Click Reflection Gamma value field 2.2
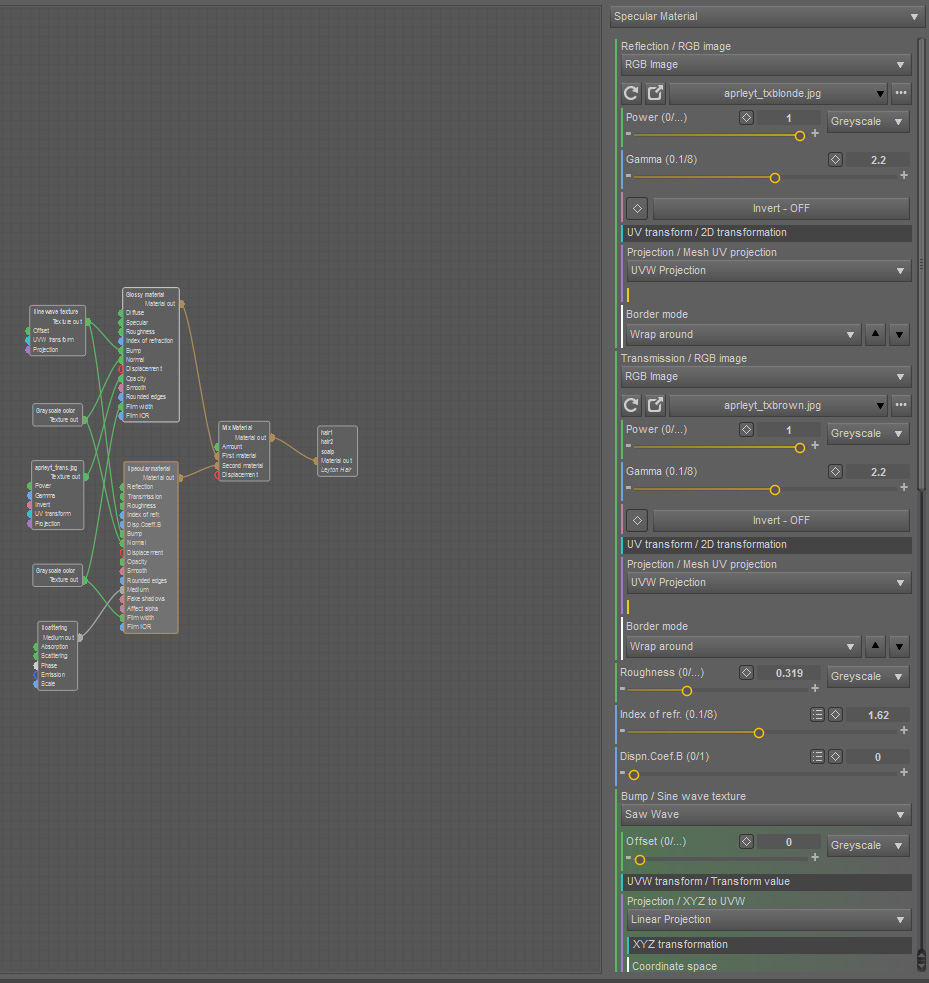 point(878,160)
